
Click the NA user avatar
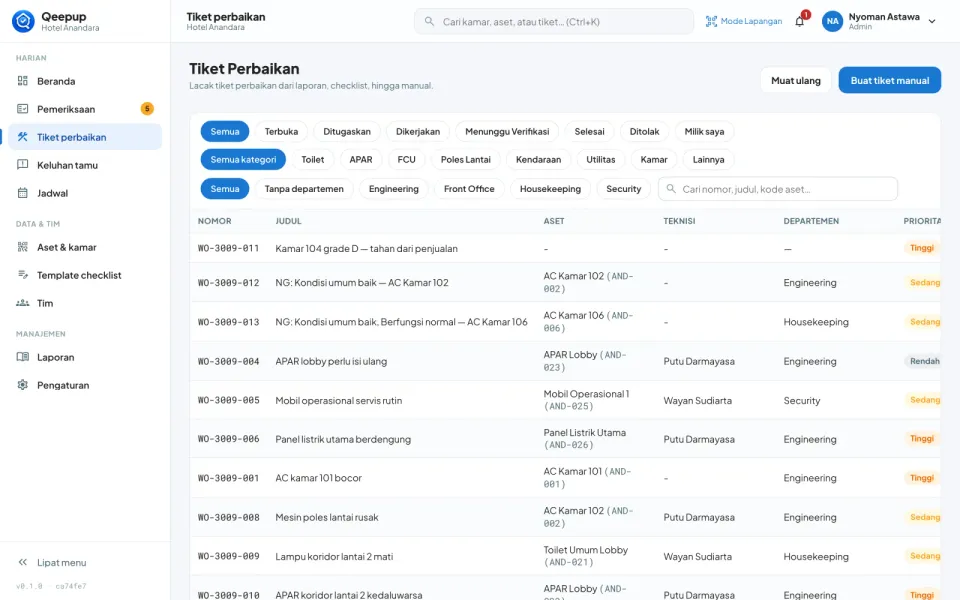(x=832, y=21)
